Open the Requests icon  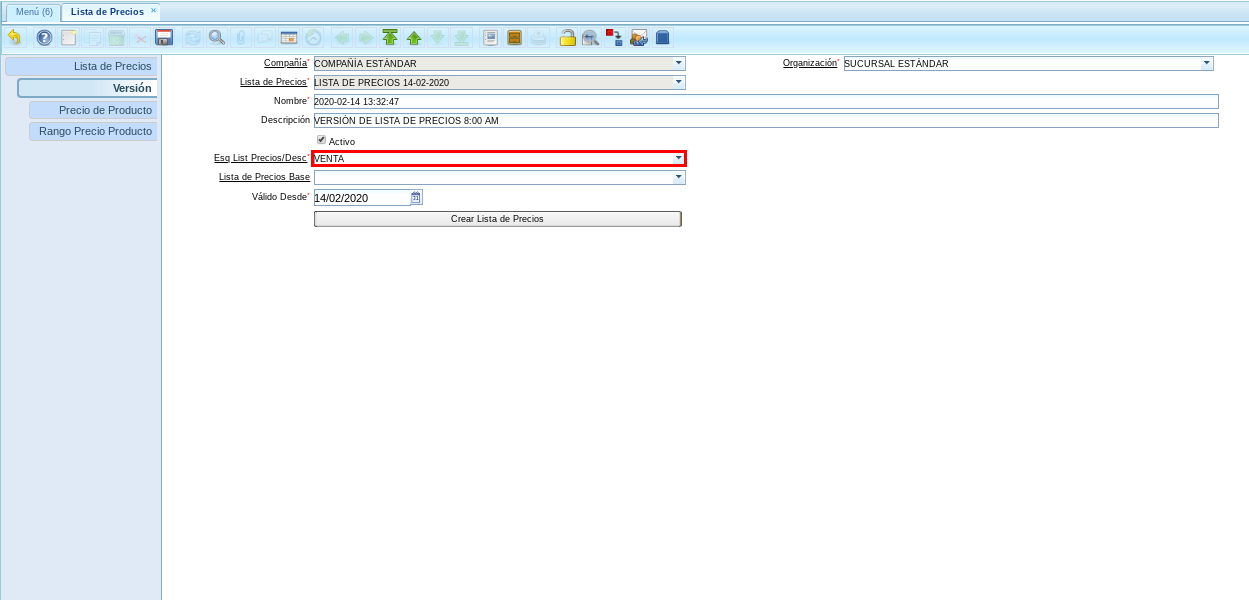click(639, 38)
